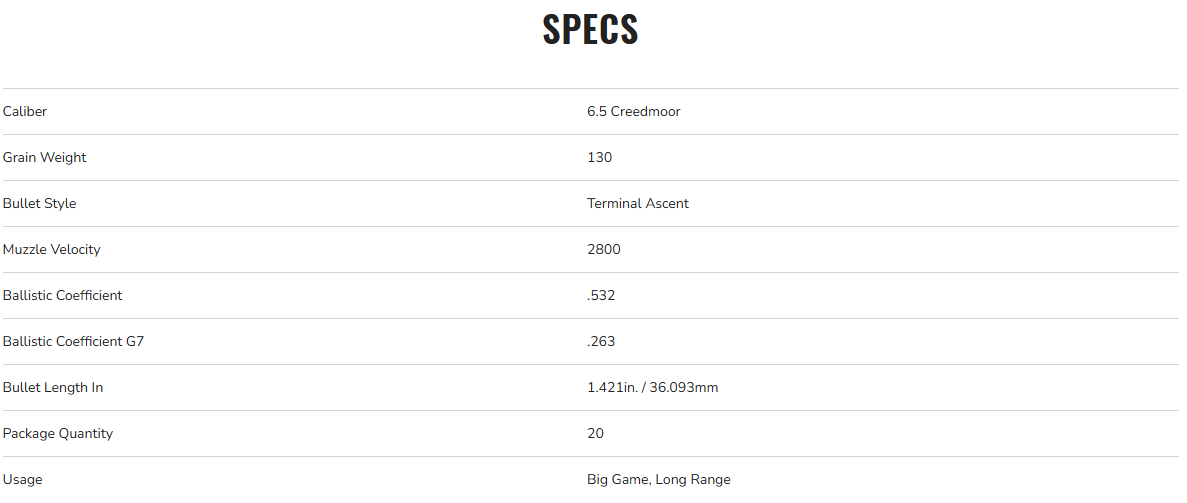Click the G7 coefficient value .263
Viewport: 1187px width, 503px height.
click(x=600, y=342)
